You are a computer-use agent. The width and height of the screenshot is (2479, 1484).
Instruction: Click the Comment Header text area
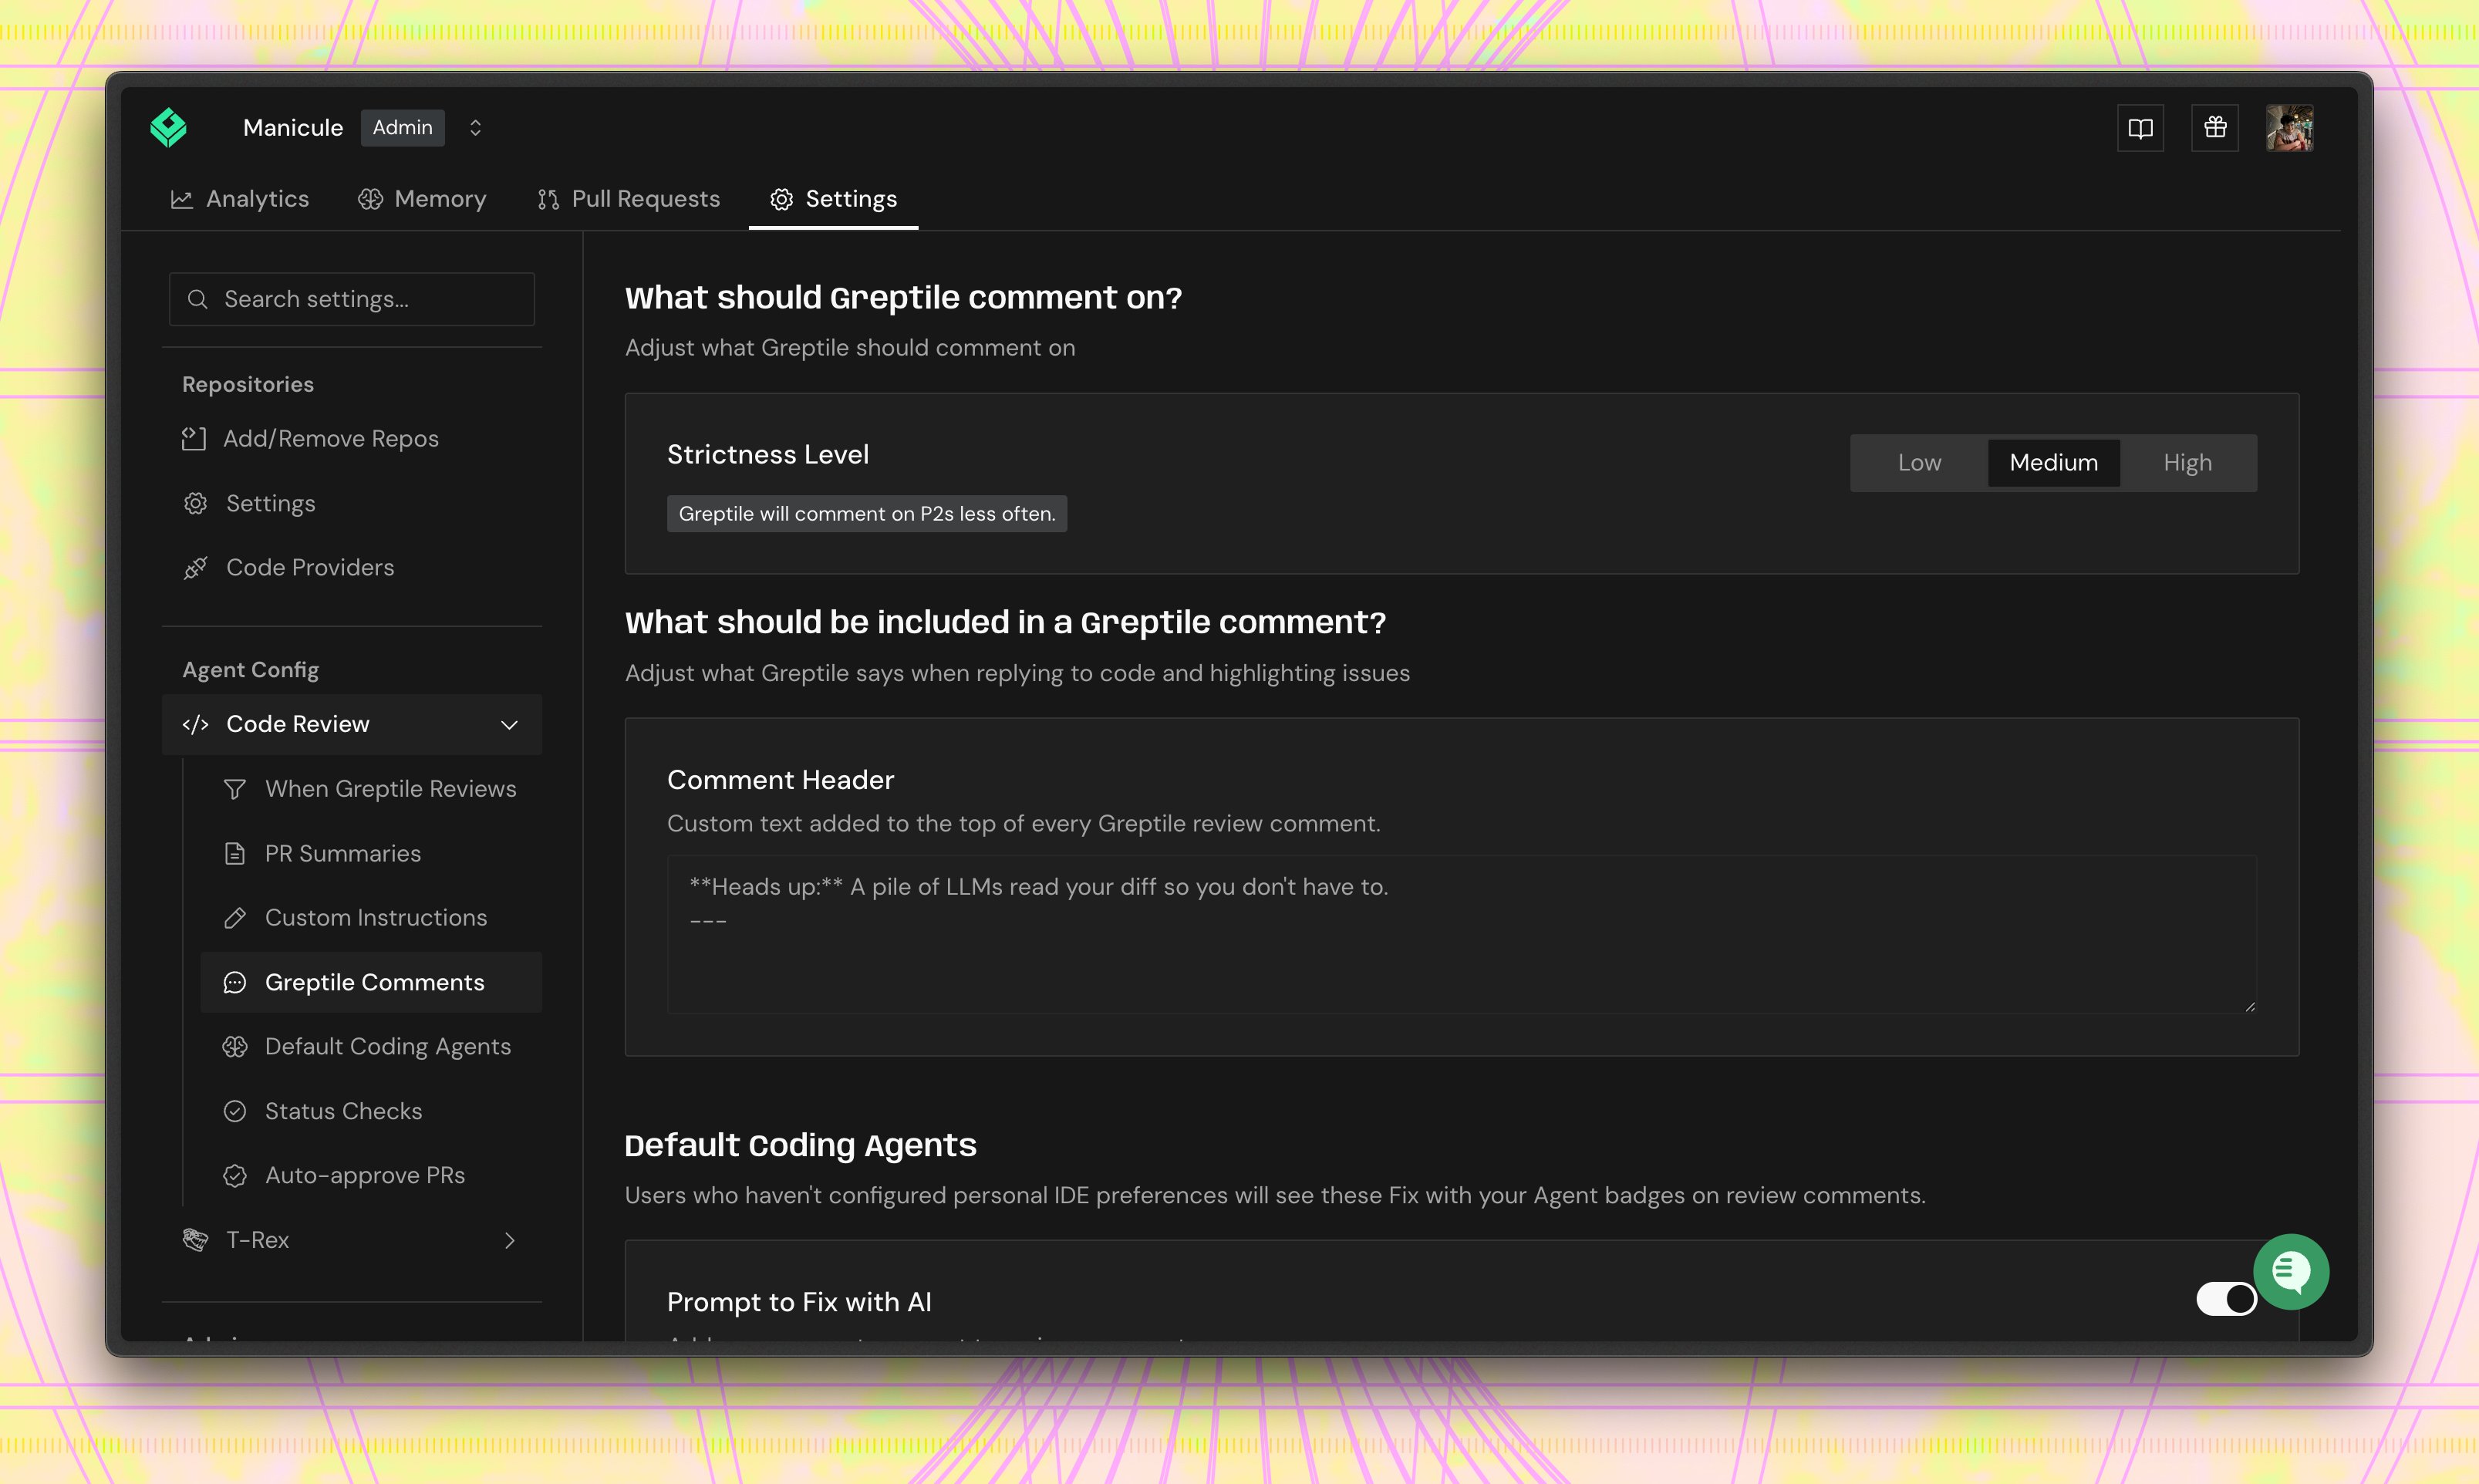[x=1462, y=935]
